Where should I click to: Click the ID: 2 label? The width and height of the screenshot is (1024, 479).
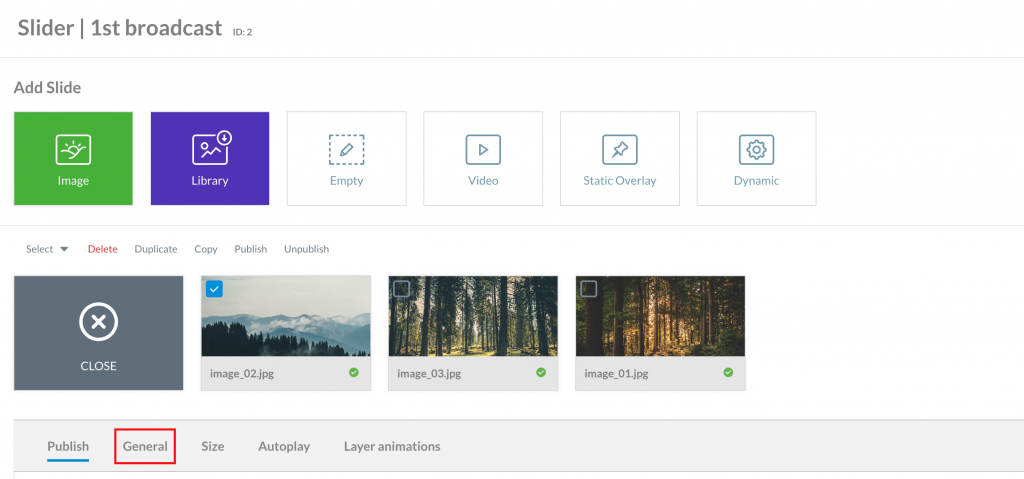click(x=242, y=31)
